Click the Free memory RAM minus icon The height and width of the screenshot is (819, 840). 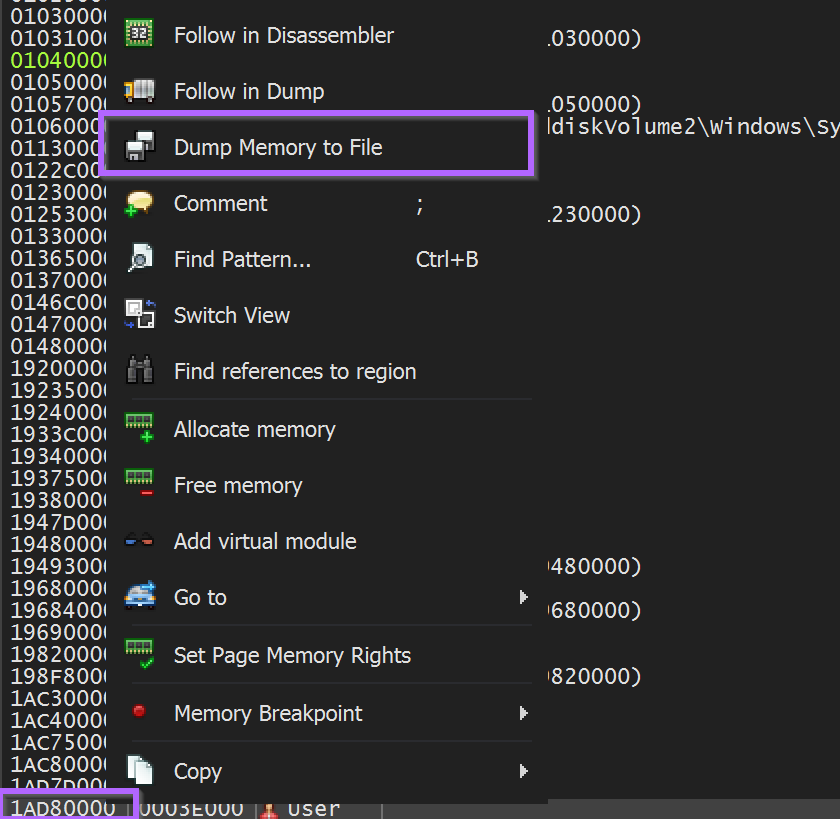tap(139, 483)
